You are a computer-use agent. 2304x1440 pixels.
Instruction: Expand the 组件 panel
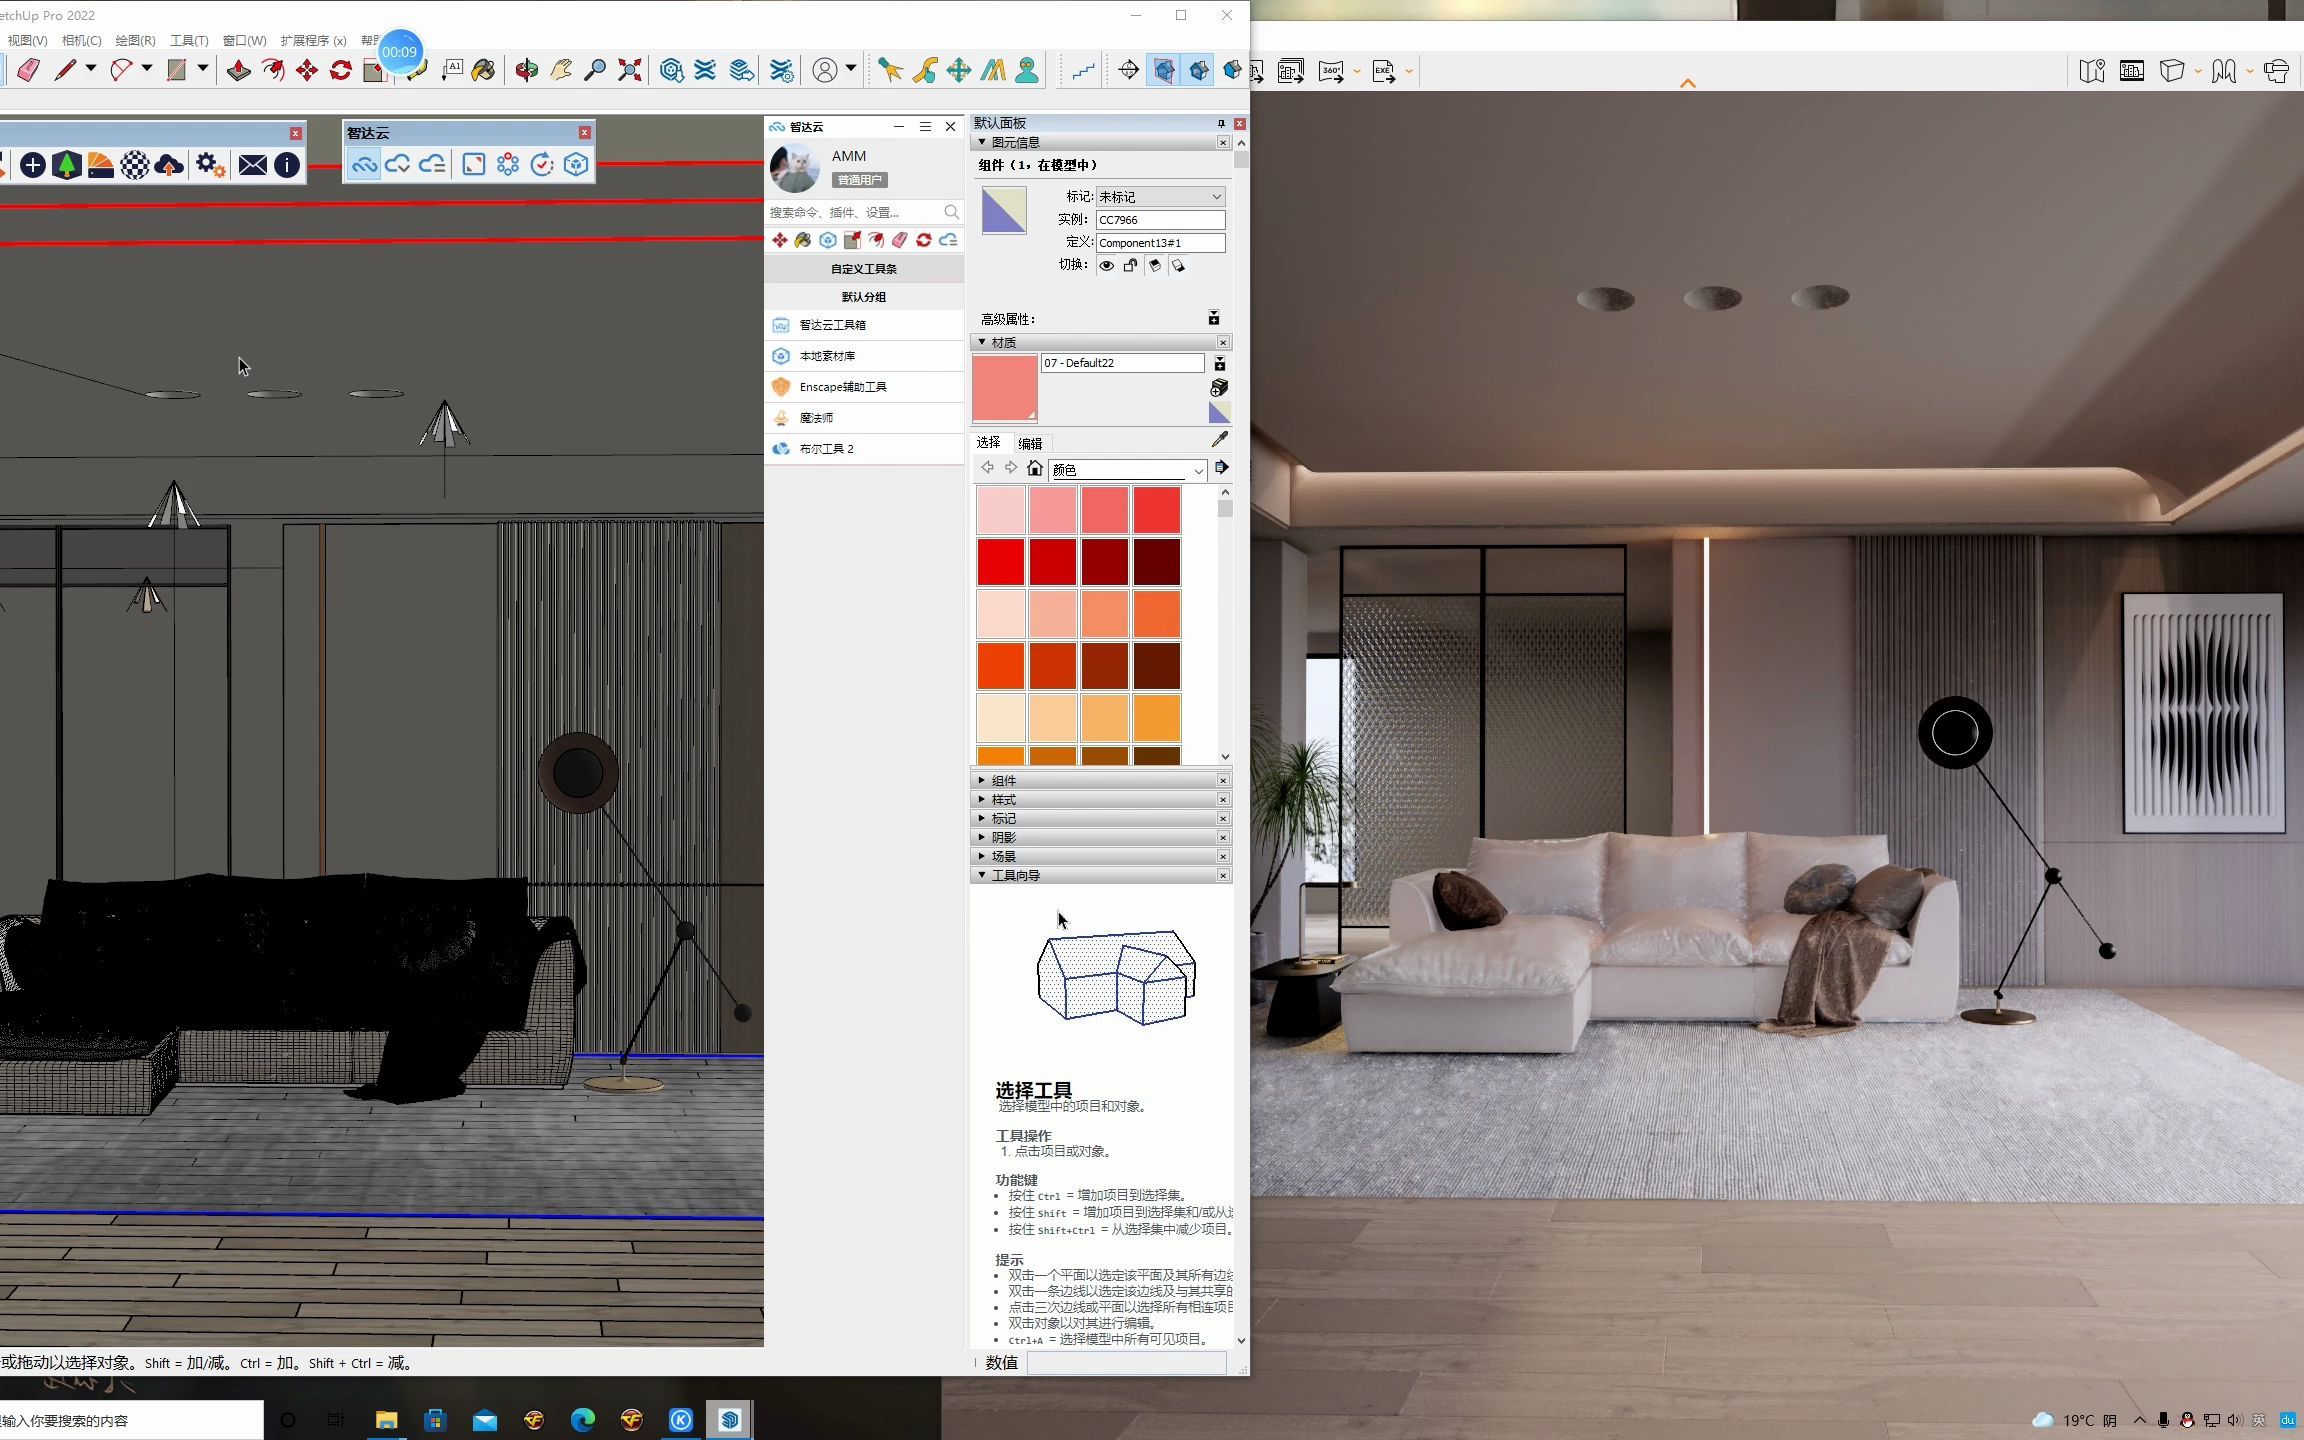(x=982, y=780)
